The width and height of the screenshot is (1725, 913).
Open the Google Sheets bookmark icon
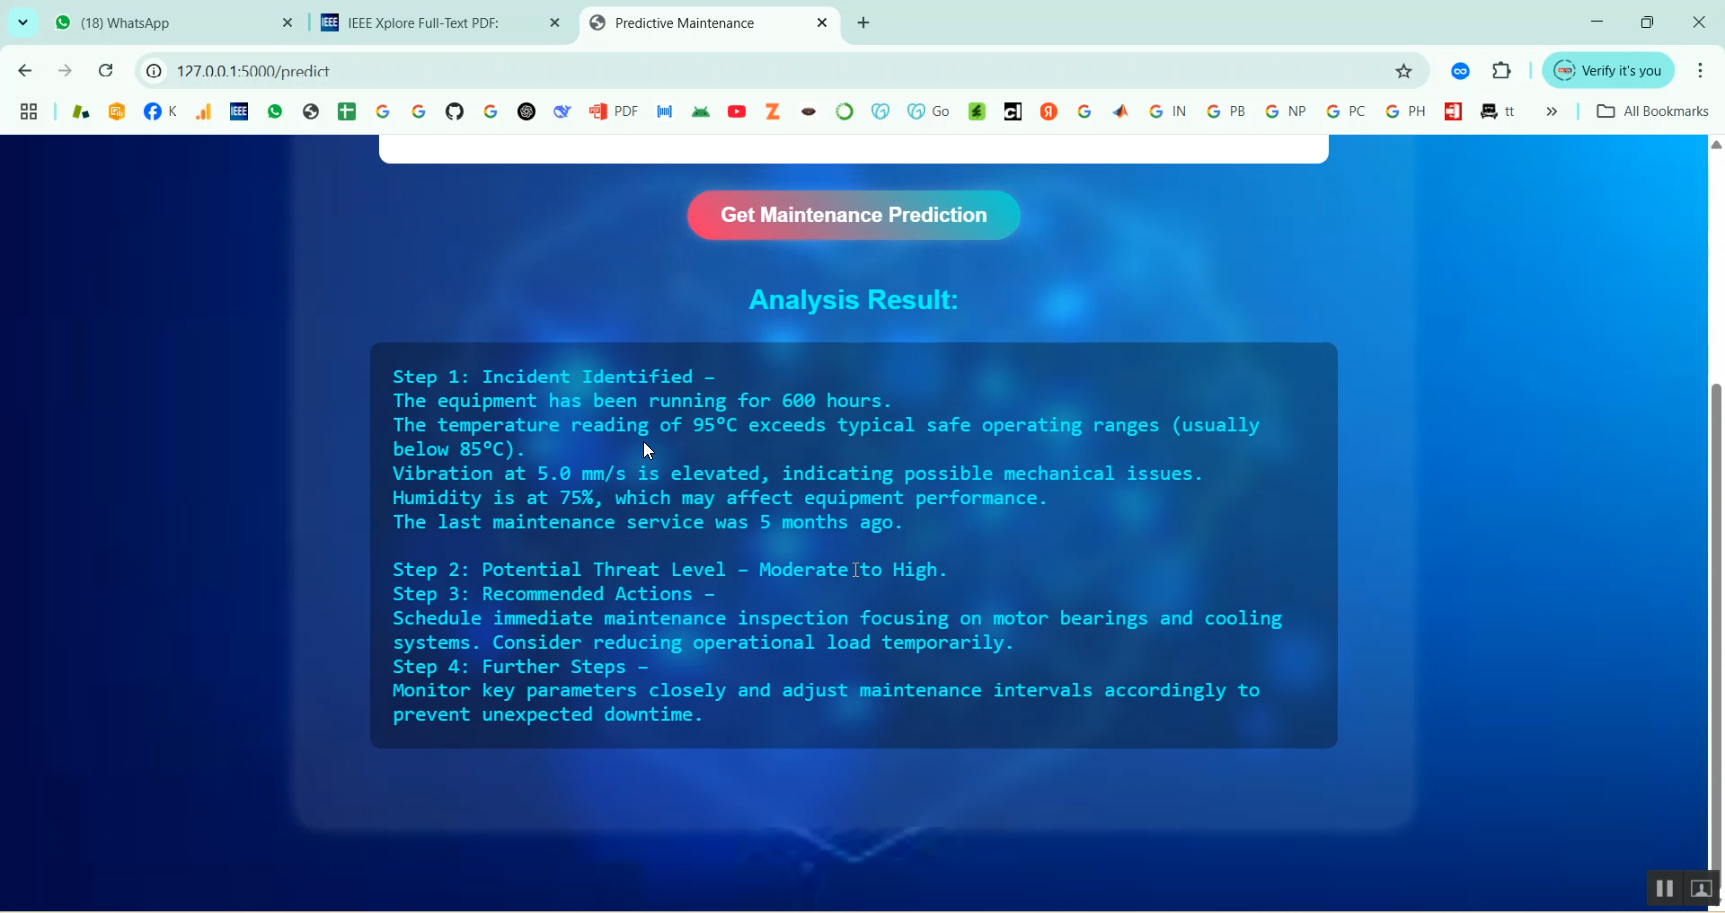coord(347,111)
